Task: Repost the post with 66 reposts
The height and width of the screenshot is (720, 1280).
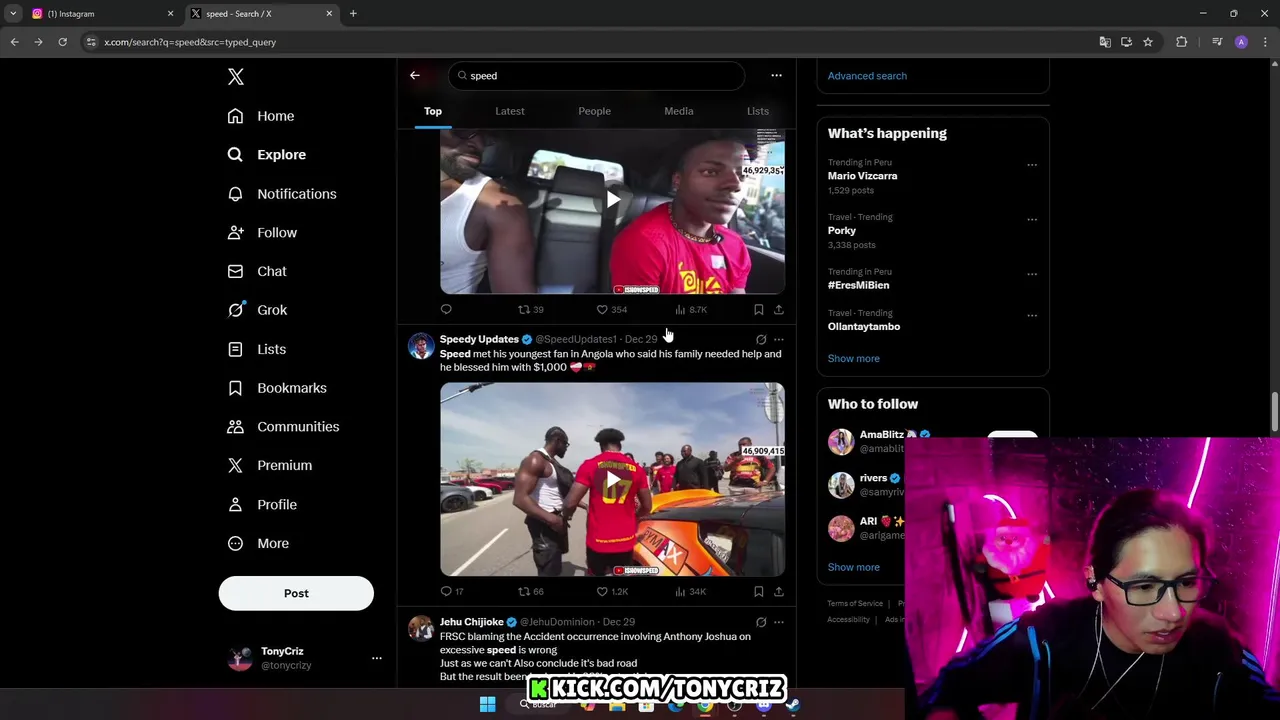Action: (x=531, y=592)
